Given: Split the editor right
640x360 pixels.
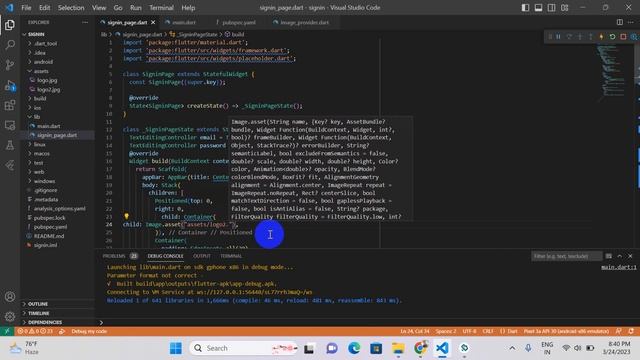Looking at the screenshot, I should (620, 22).
